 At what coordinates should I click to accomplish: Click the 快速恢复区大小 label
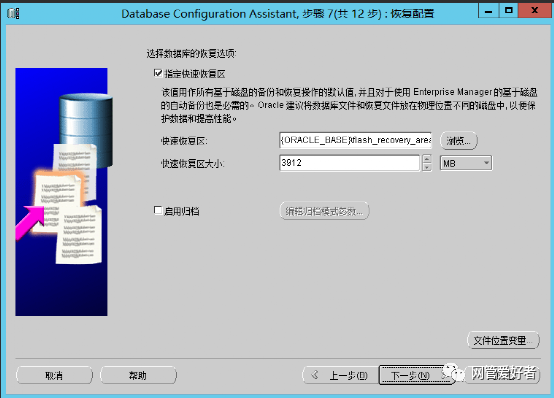193,164
